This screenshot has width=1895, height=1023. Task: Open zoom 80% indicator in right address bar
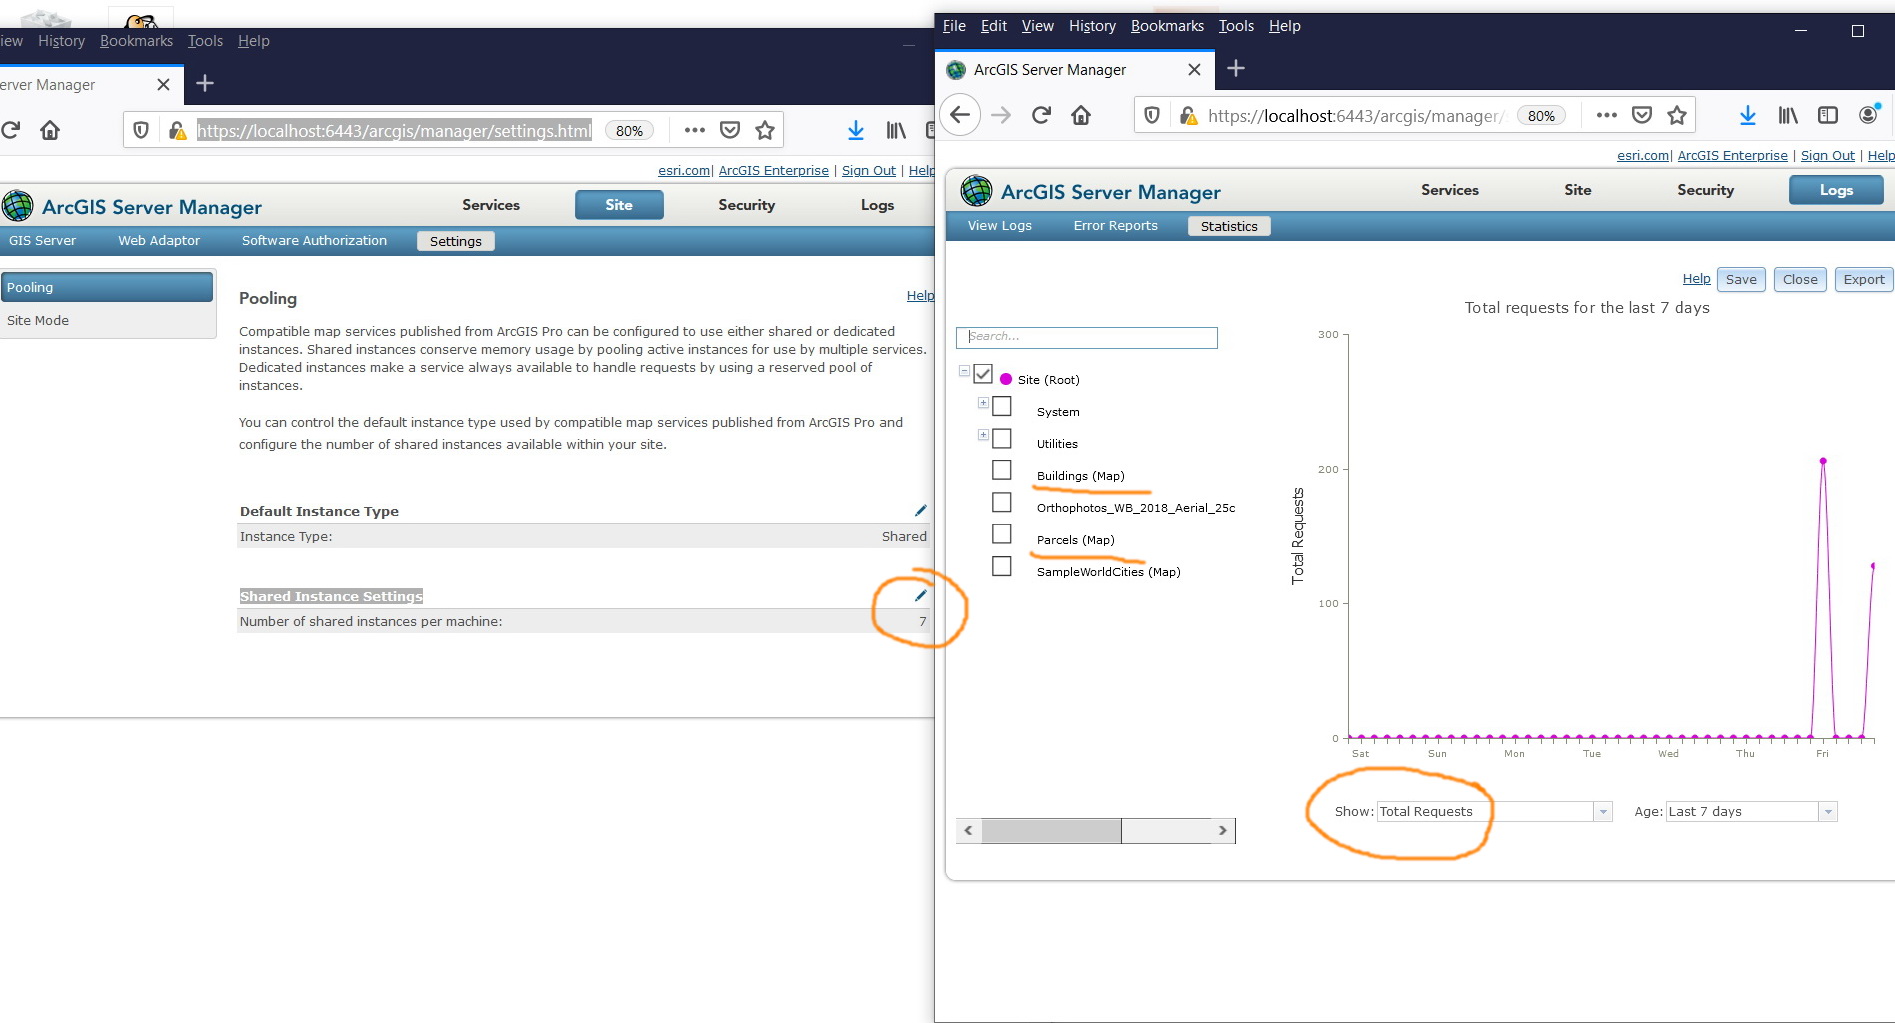(1541, 116)
